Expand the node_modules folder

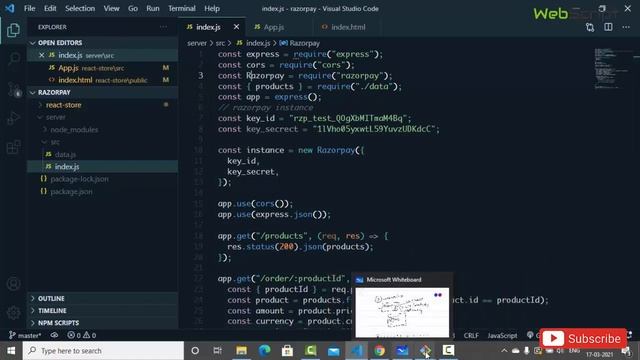point(74,130)
